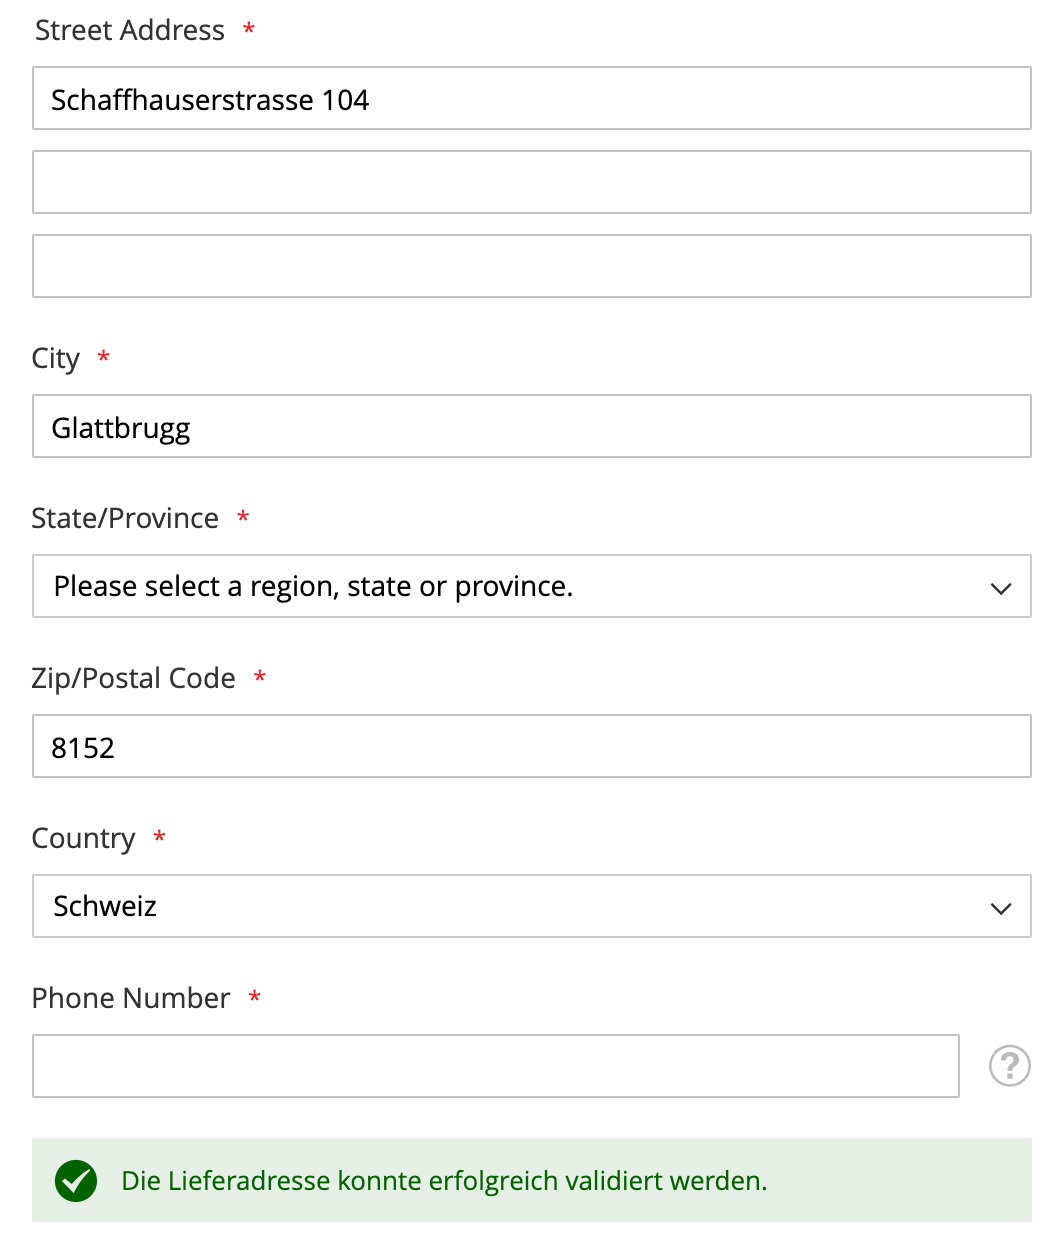Screen dimensions: 1064x1254
Task: Click the State/Province dropdown chevron arrow
Action: pos(1001,588)
